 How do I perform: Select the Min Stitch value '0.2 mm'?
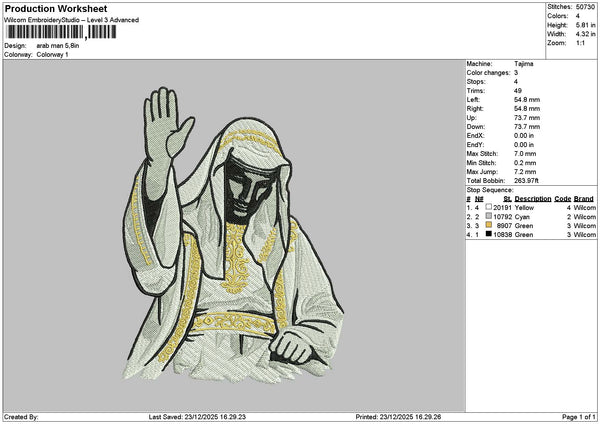(x=525, y=163)
